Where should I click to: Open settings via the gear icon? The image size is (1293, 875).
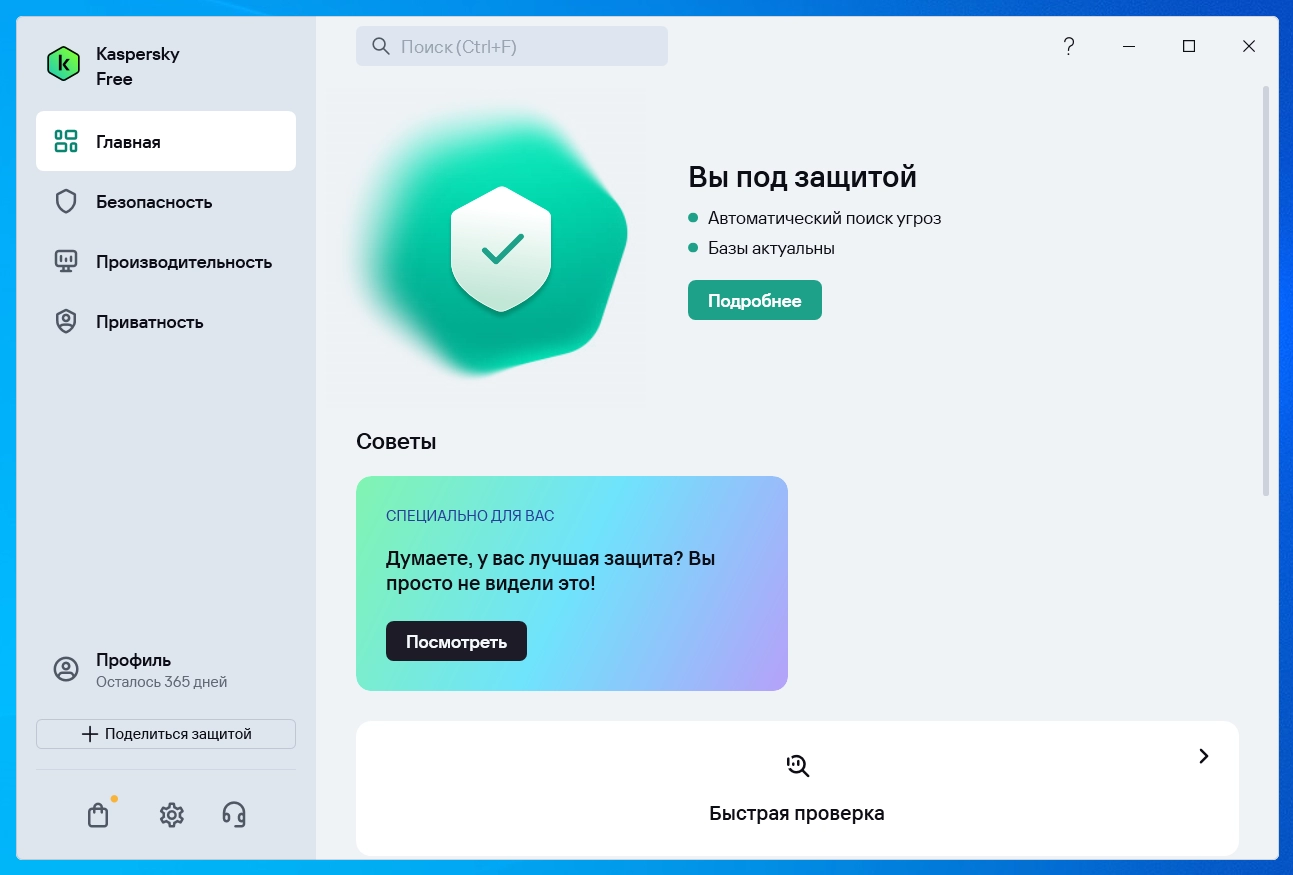172,815
